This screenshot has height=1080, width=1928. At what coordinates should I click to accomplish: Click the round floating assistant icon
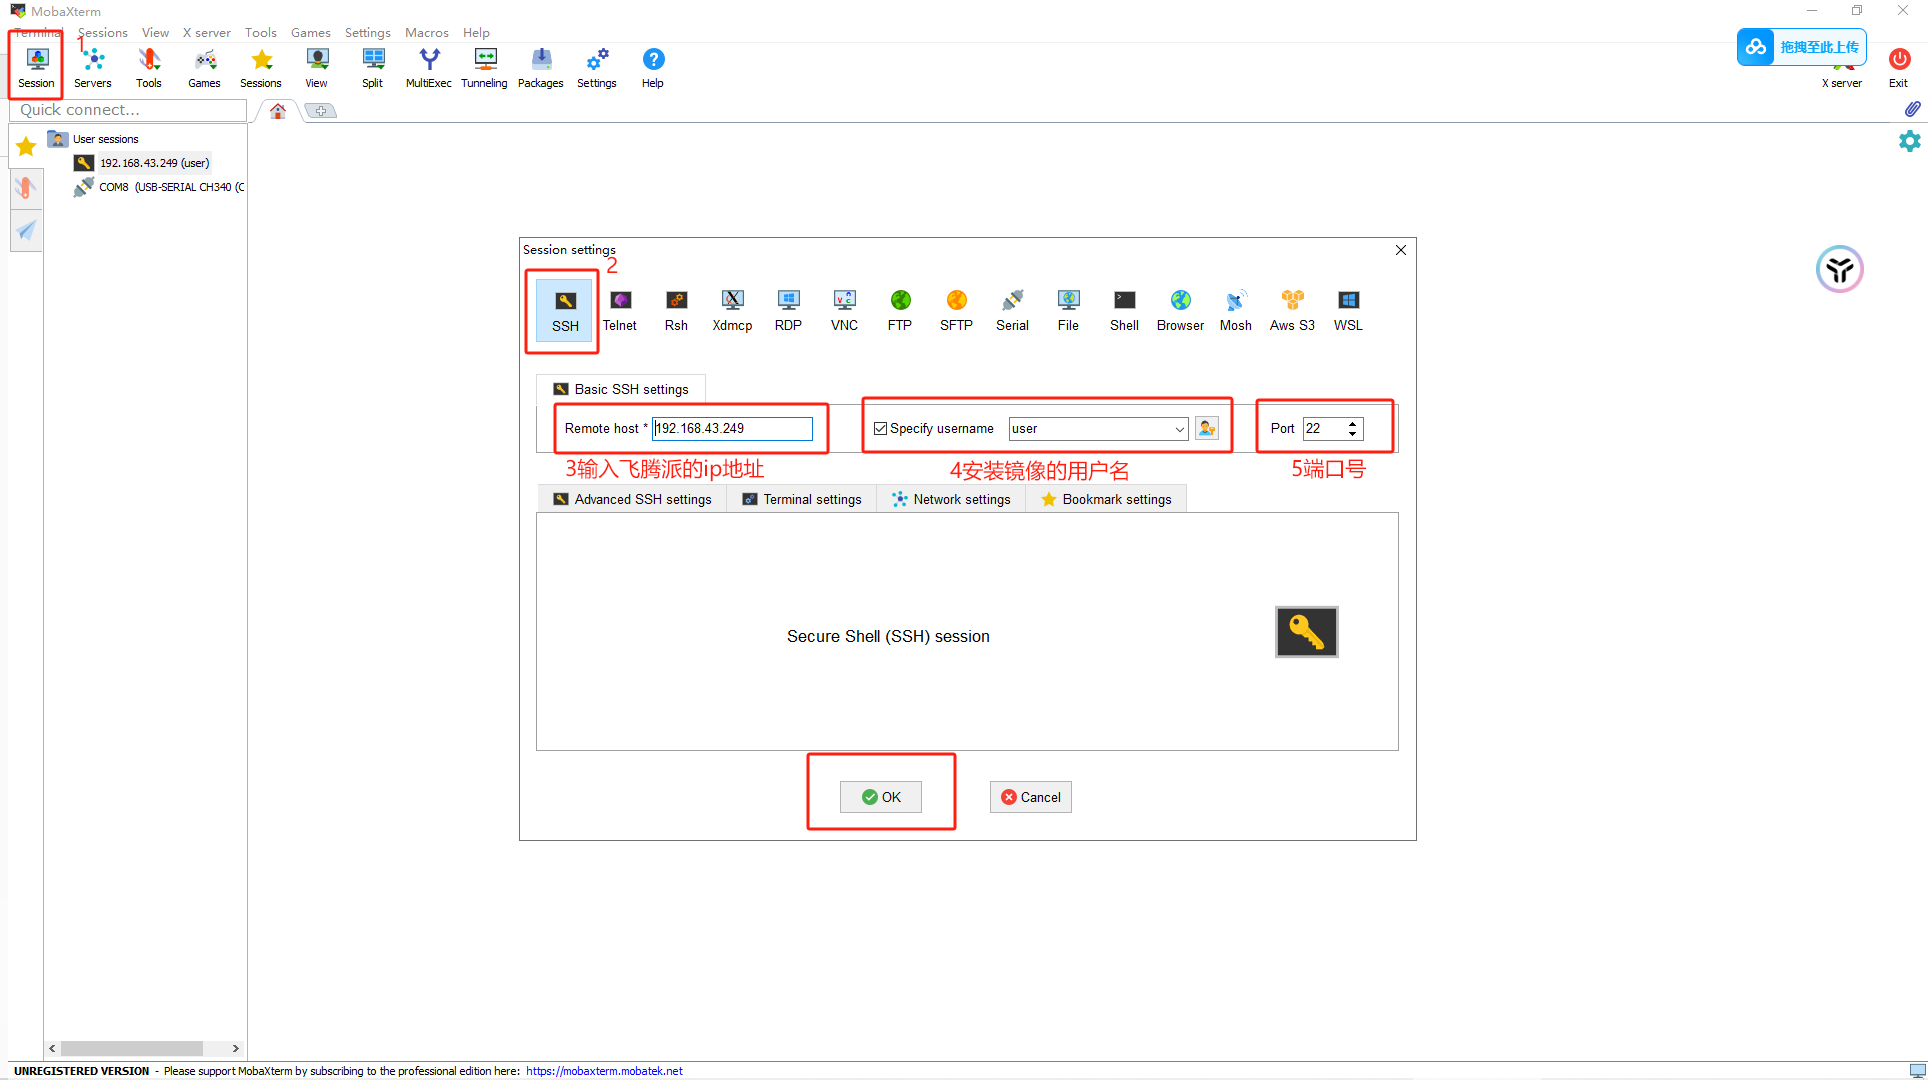point(1840,269)
